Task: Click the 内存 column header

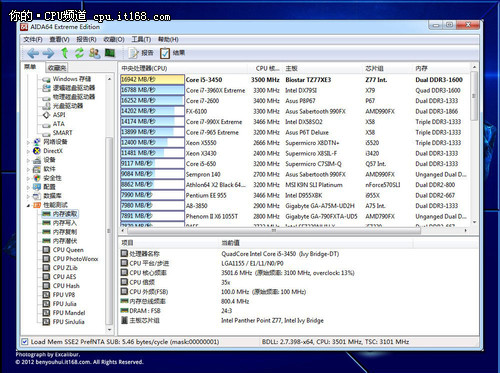Action: (441, 68)
